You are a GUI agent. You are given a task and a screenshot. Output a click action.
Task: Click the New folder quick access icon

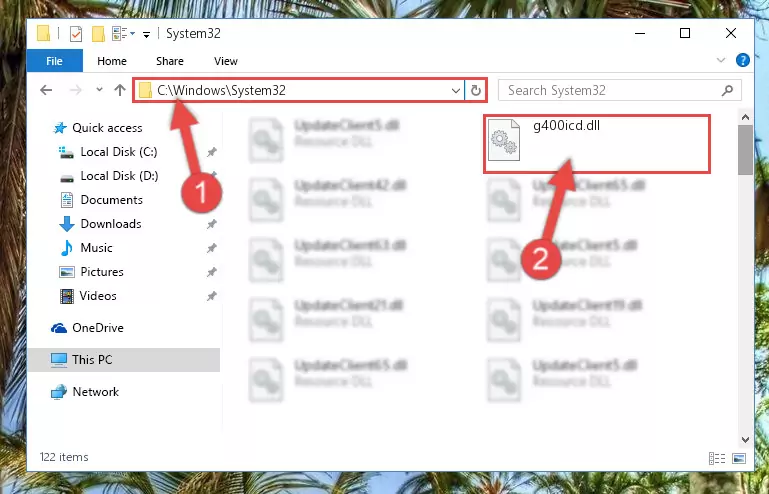pos(98,34)
